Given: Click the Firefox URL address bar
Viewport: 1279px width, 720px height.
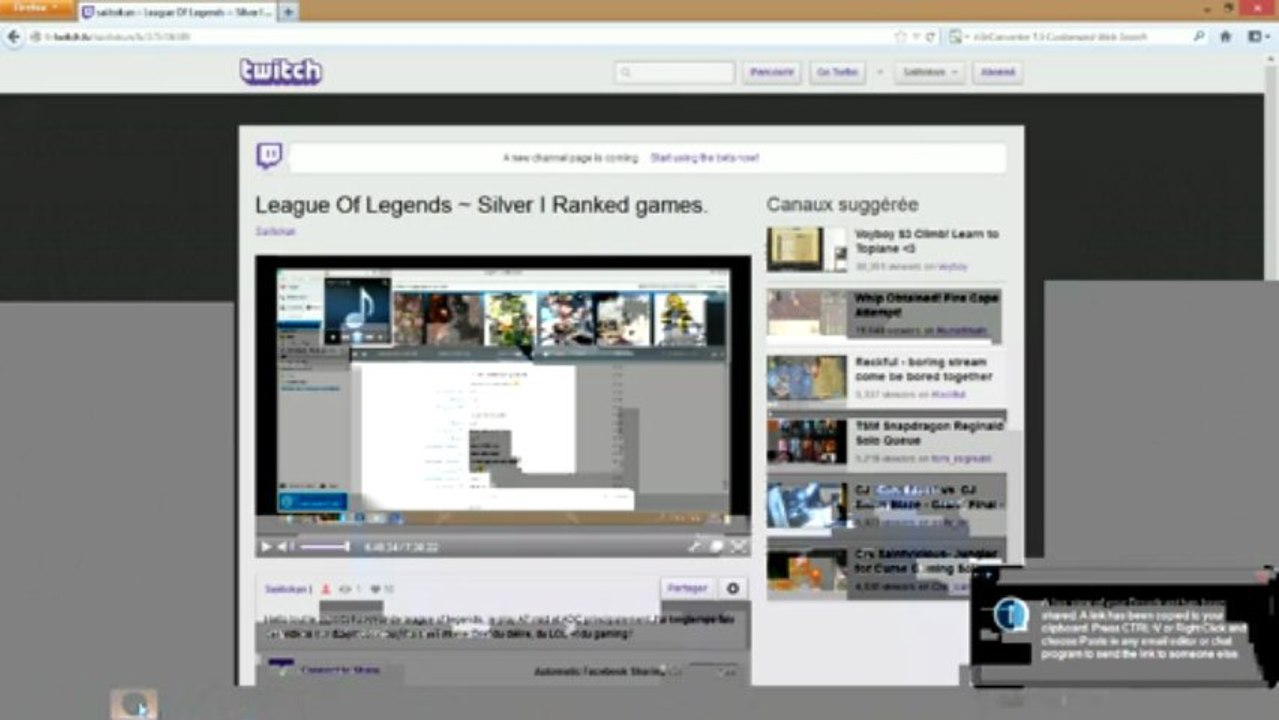Looking at the screenshot, I should tap(460, 36).
